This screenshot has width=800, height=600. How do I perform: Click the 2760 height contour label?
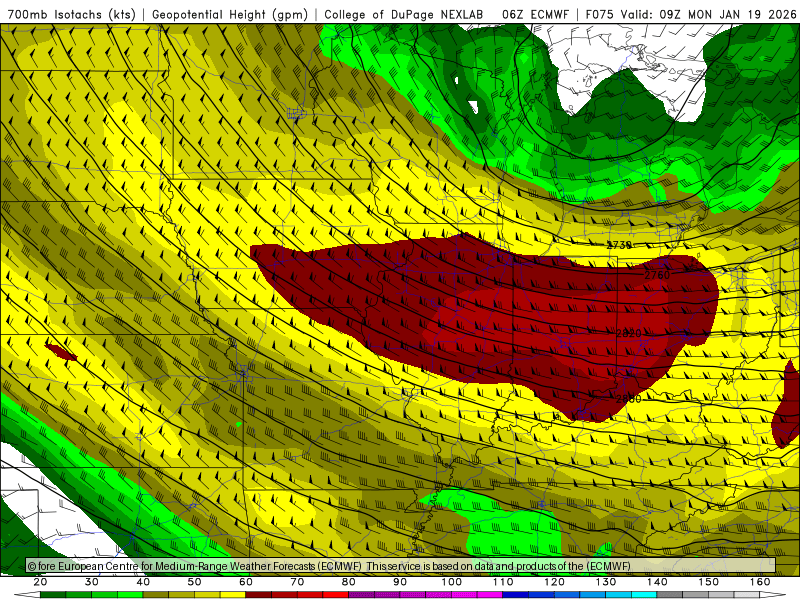pos(657,275)
